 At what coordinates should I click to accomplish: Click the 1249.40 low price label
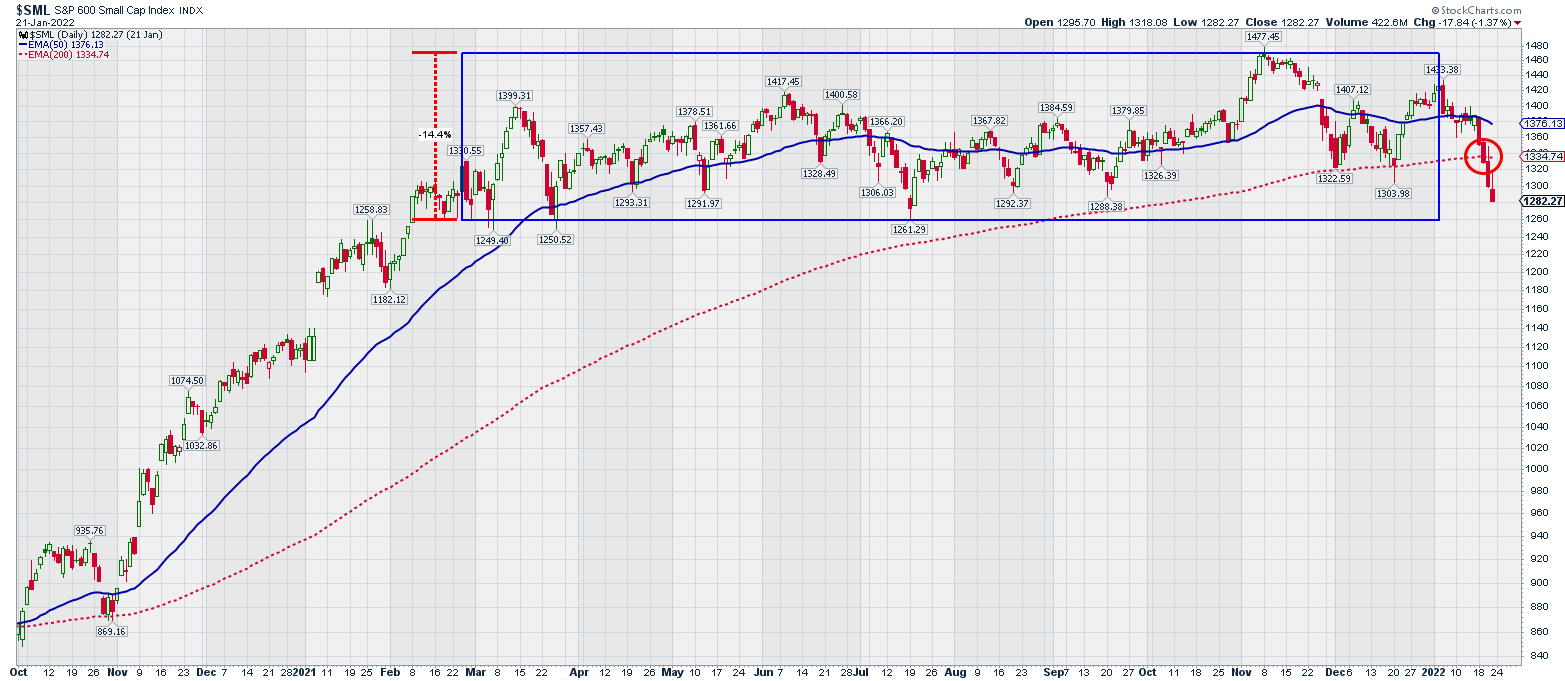point(492,240)
